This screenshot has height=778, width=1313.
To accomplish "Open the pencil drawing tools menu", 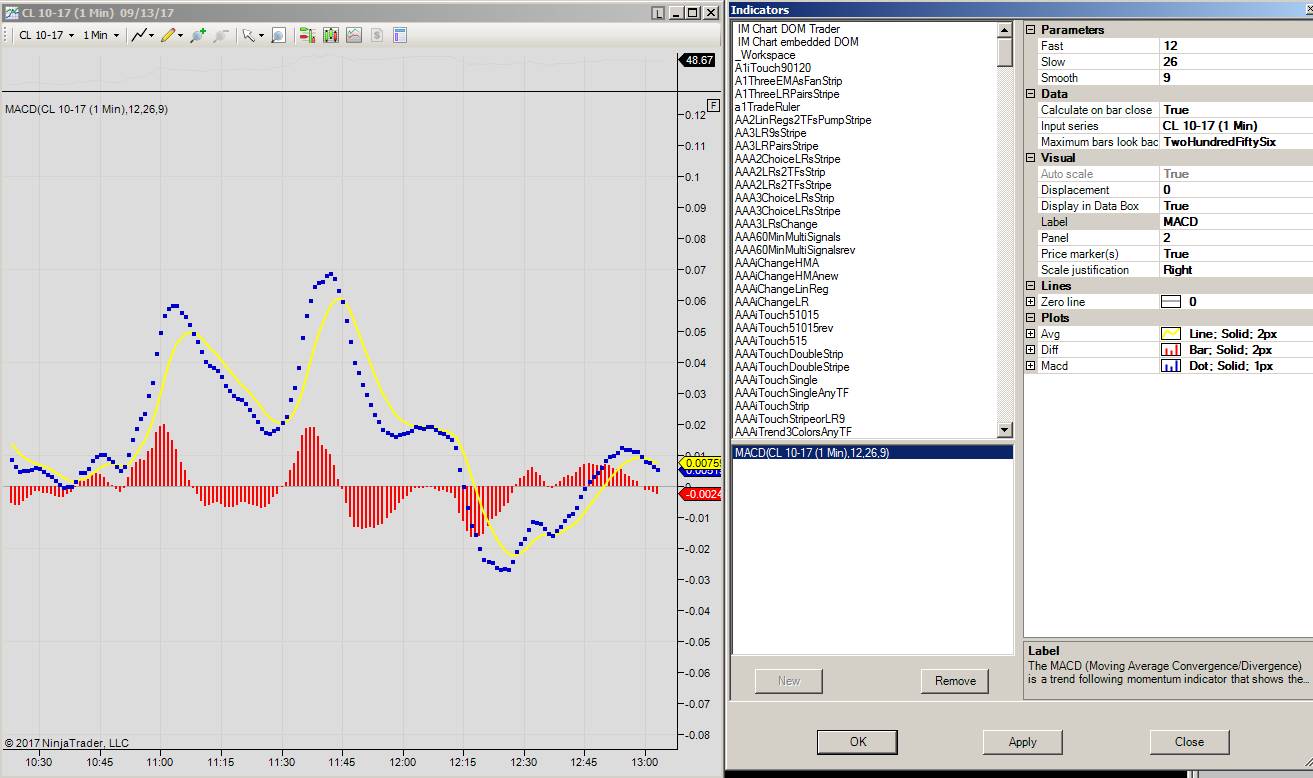I will pyautogui.click(x=171, y=35).
